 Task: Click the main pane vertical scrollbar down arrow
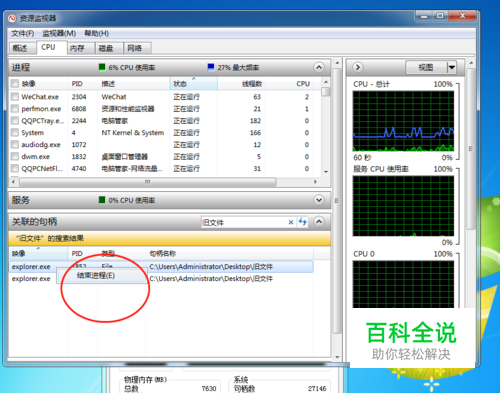(337, 357)
